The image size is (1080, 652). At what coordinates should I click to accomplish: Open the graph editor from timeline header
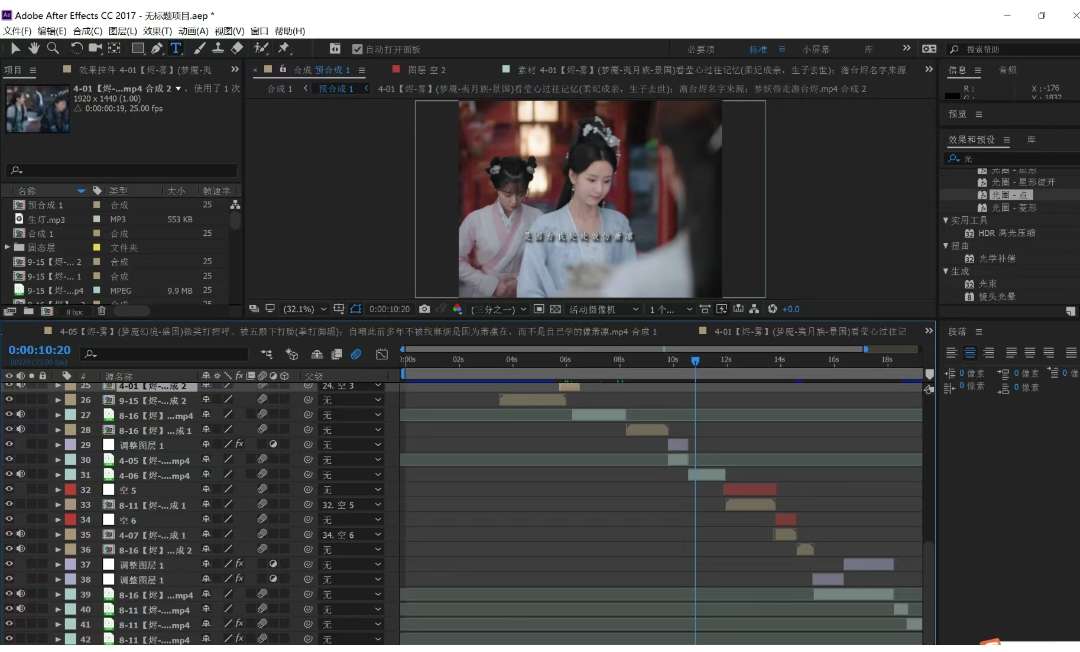(x=382, y=354)
